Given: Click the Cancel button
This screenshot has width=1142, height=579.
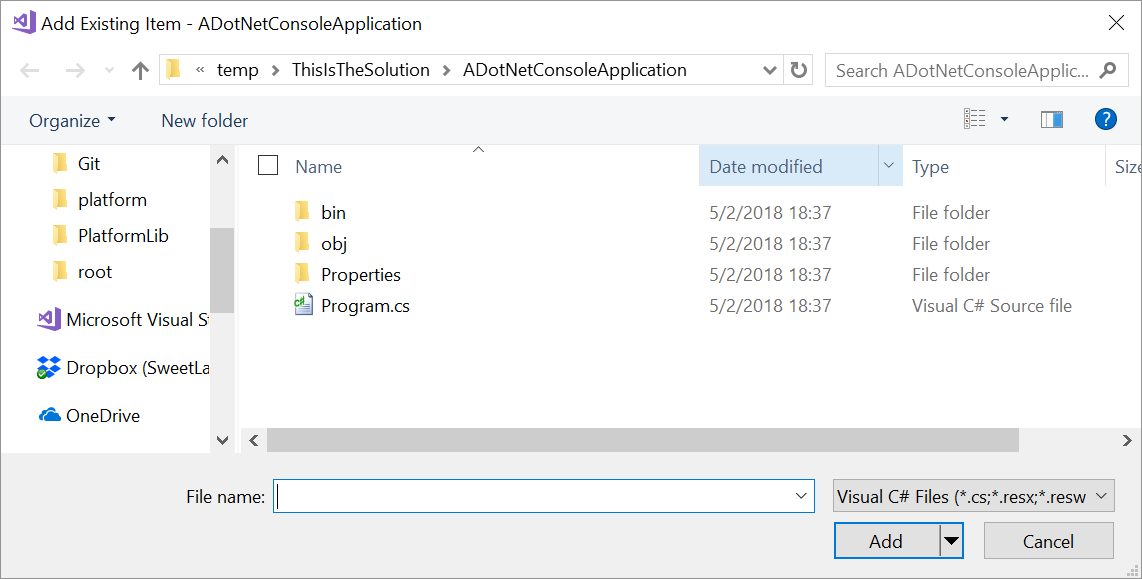Looking at the screenshot, I should pos(1048,540).
